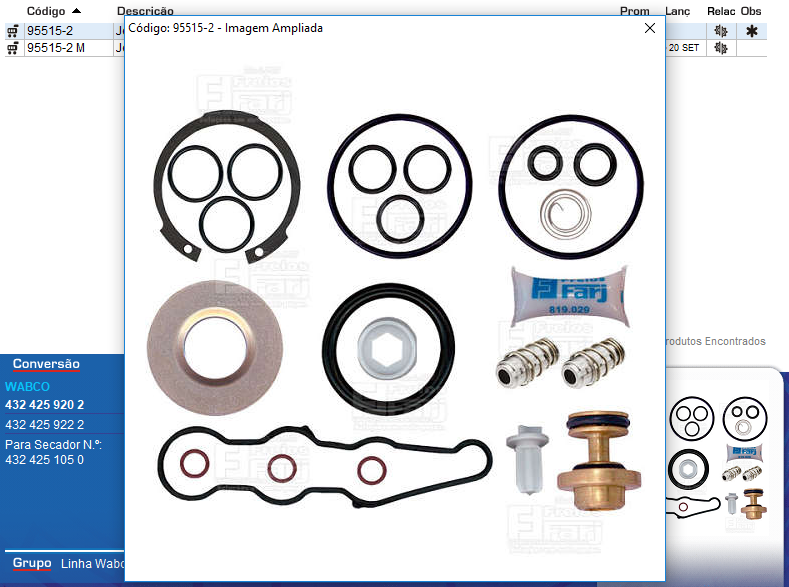Viewport: 789px width, 587px height.
Task: Click the Relac column header
Action: click(x=720, y=11)
